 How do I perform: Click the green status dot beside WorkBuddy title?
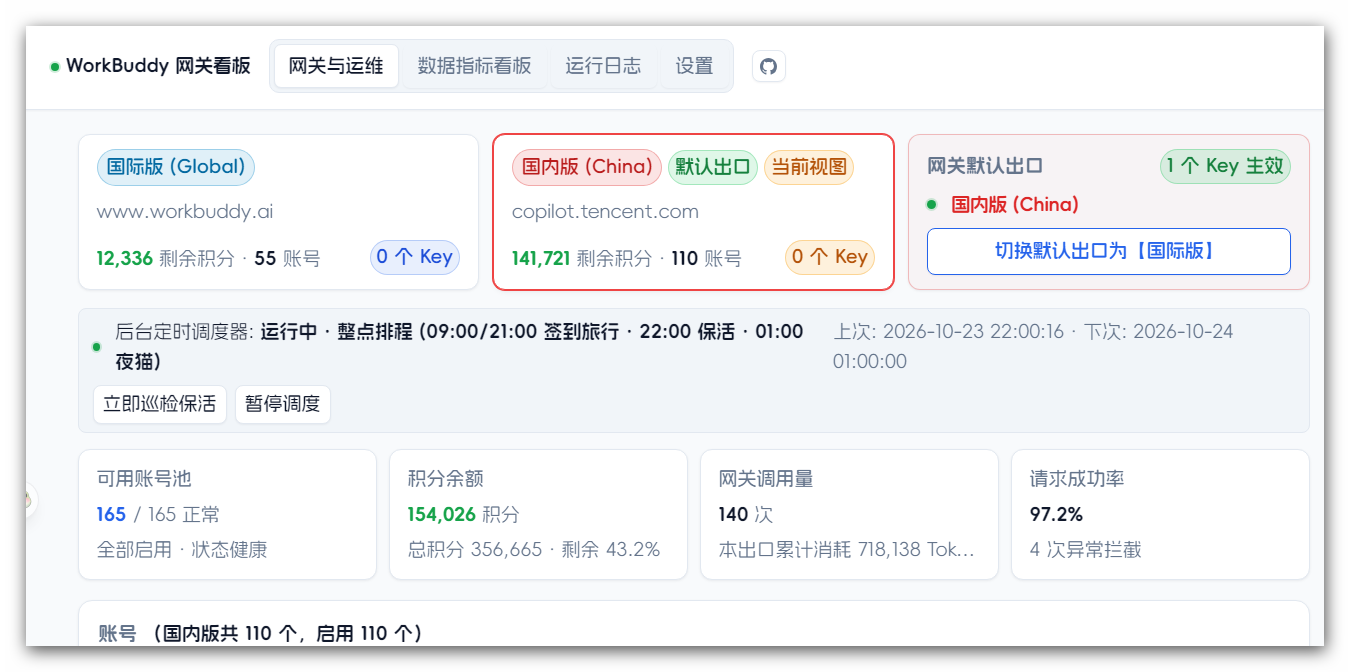[x=55, y=67]
